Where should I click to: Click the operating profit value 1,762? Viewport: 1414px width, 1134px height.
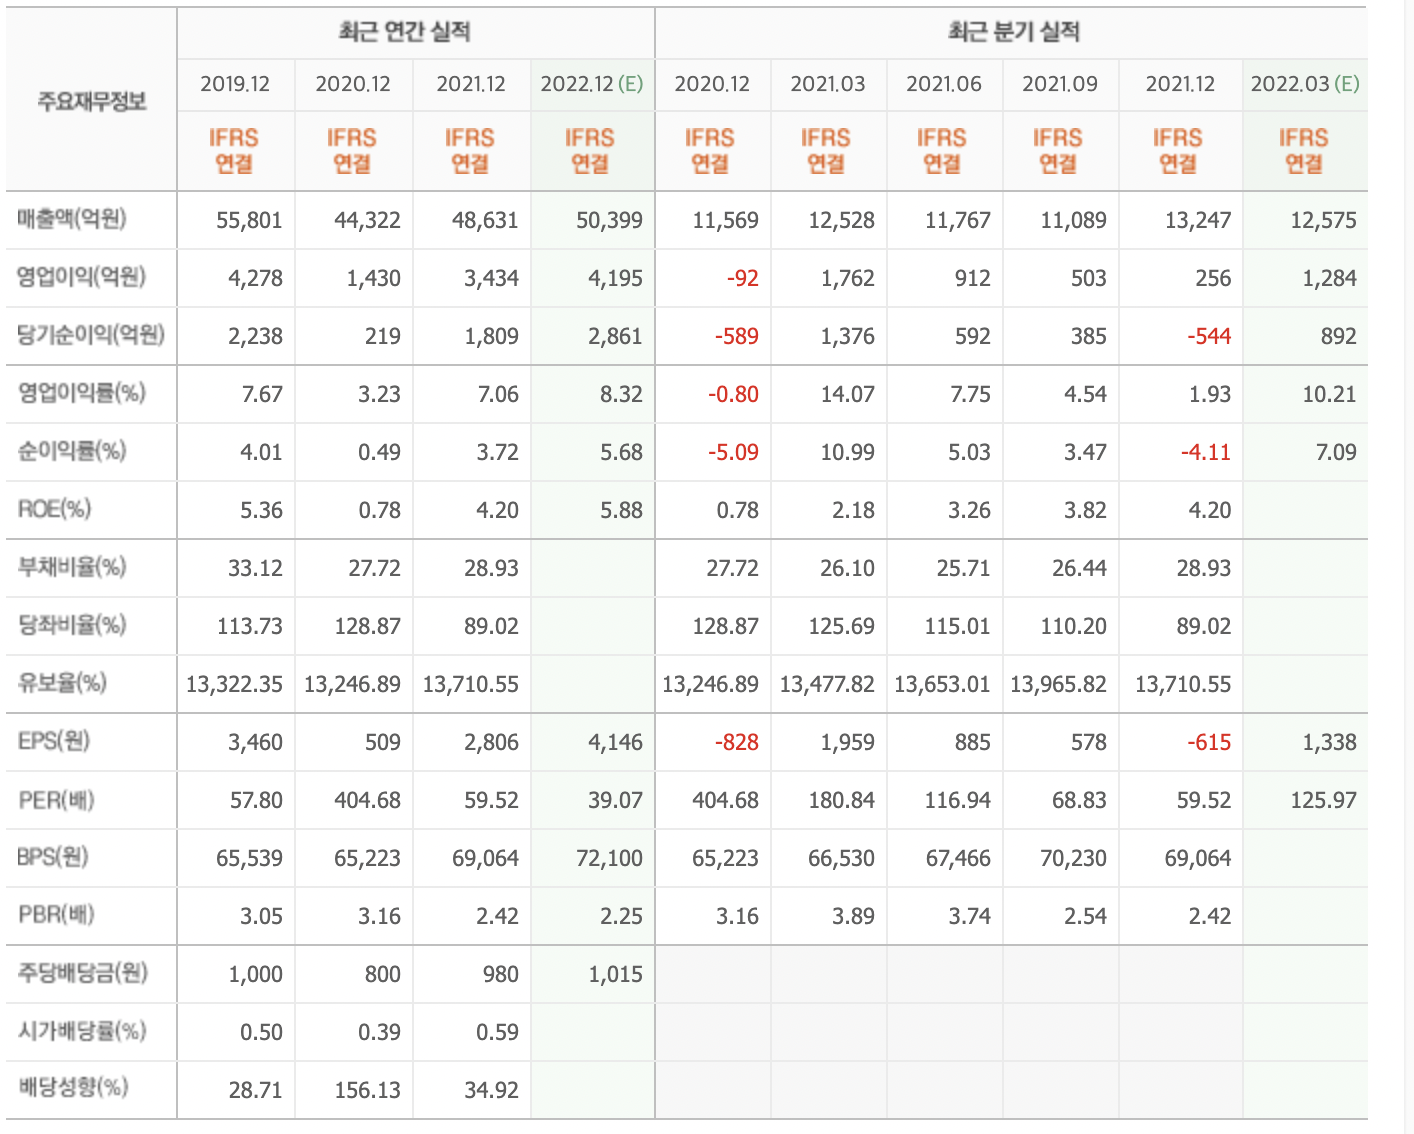click(847, 278)
